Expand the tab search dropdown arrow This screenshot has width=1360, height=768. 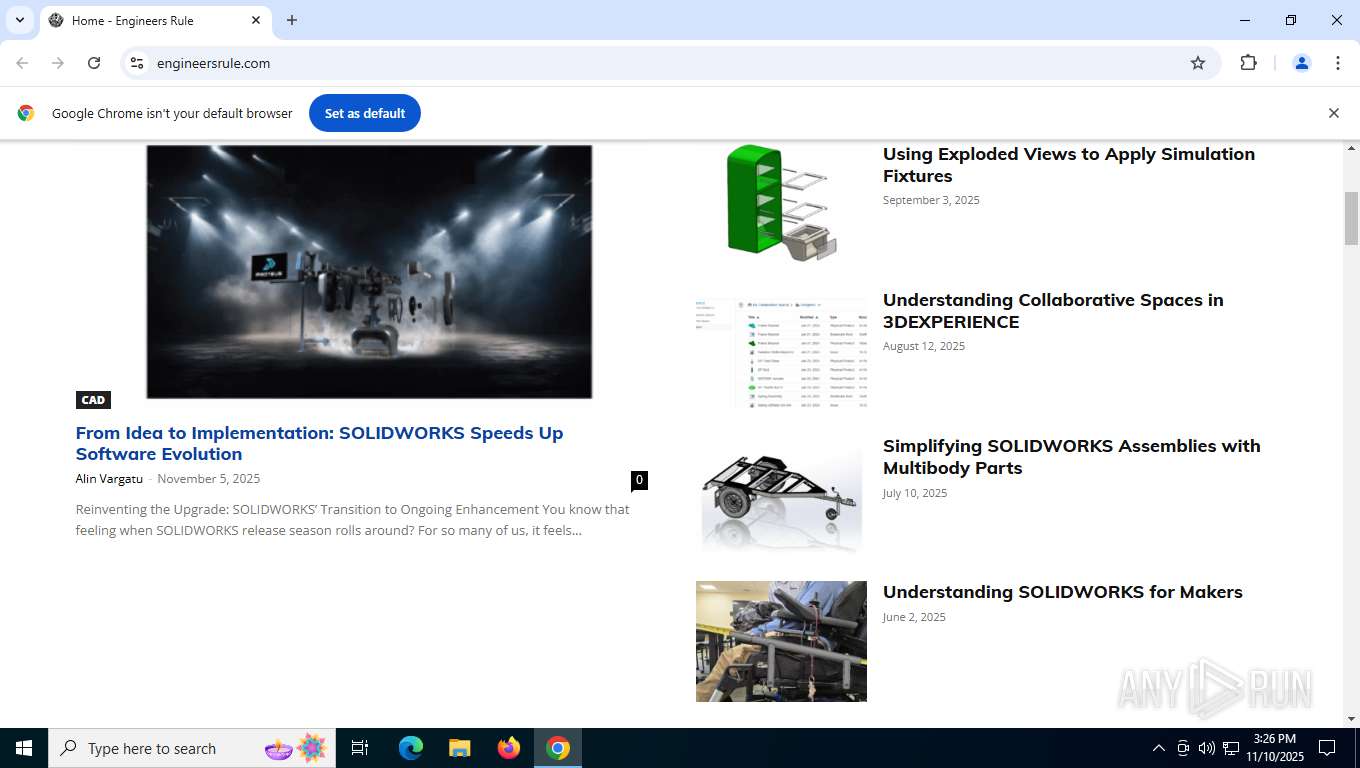click(20, 20)
